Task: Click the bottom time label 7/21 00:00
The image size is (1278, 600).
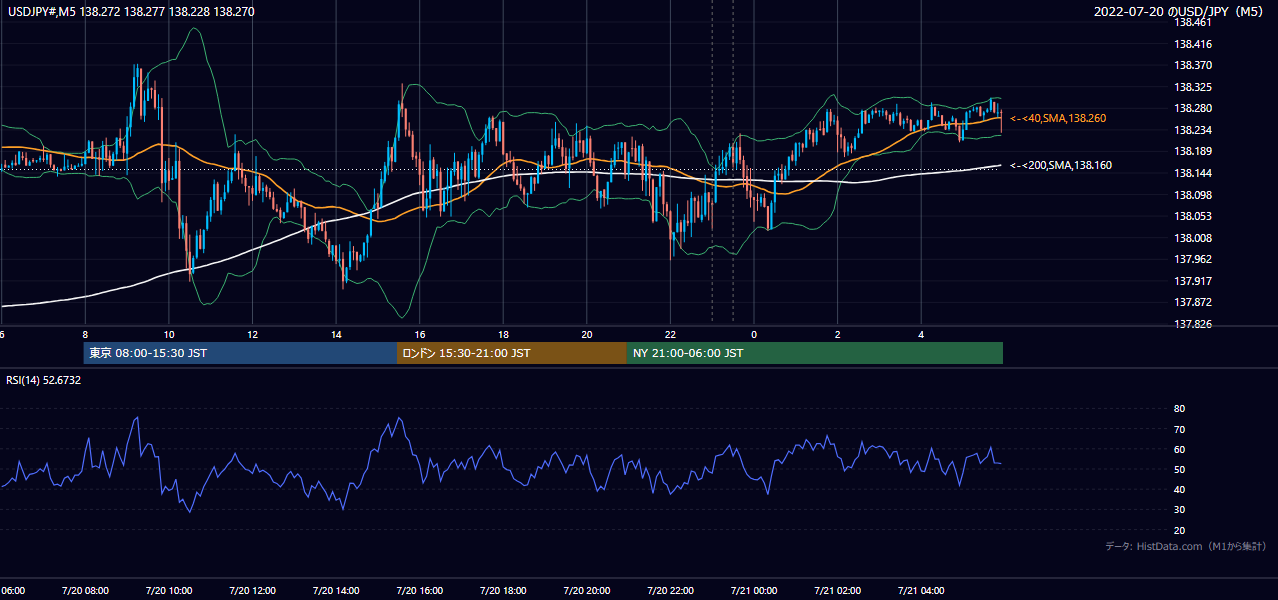Action: click(x=754, y=591)
